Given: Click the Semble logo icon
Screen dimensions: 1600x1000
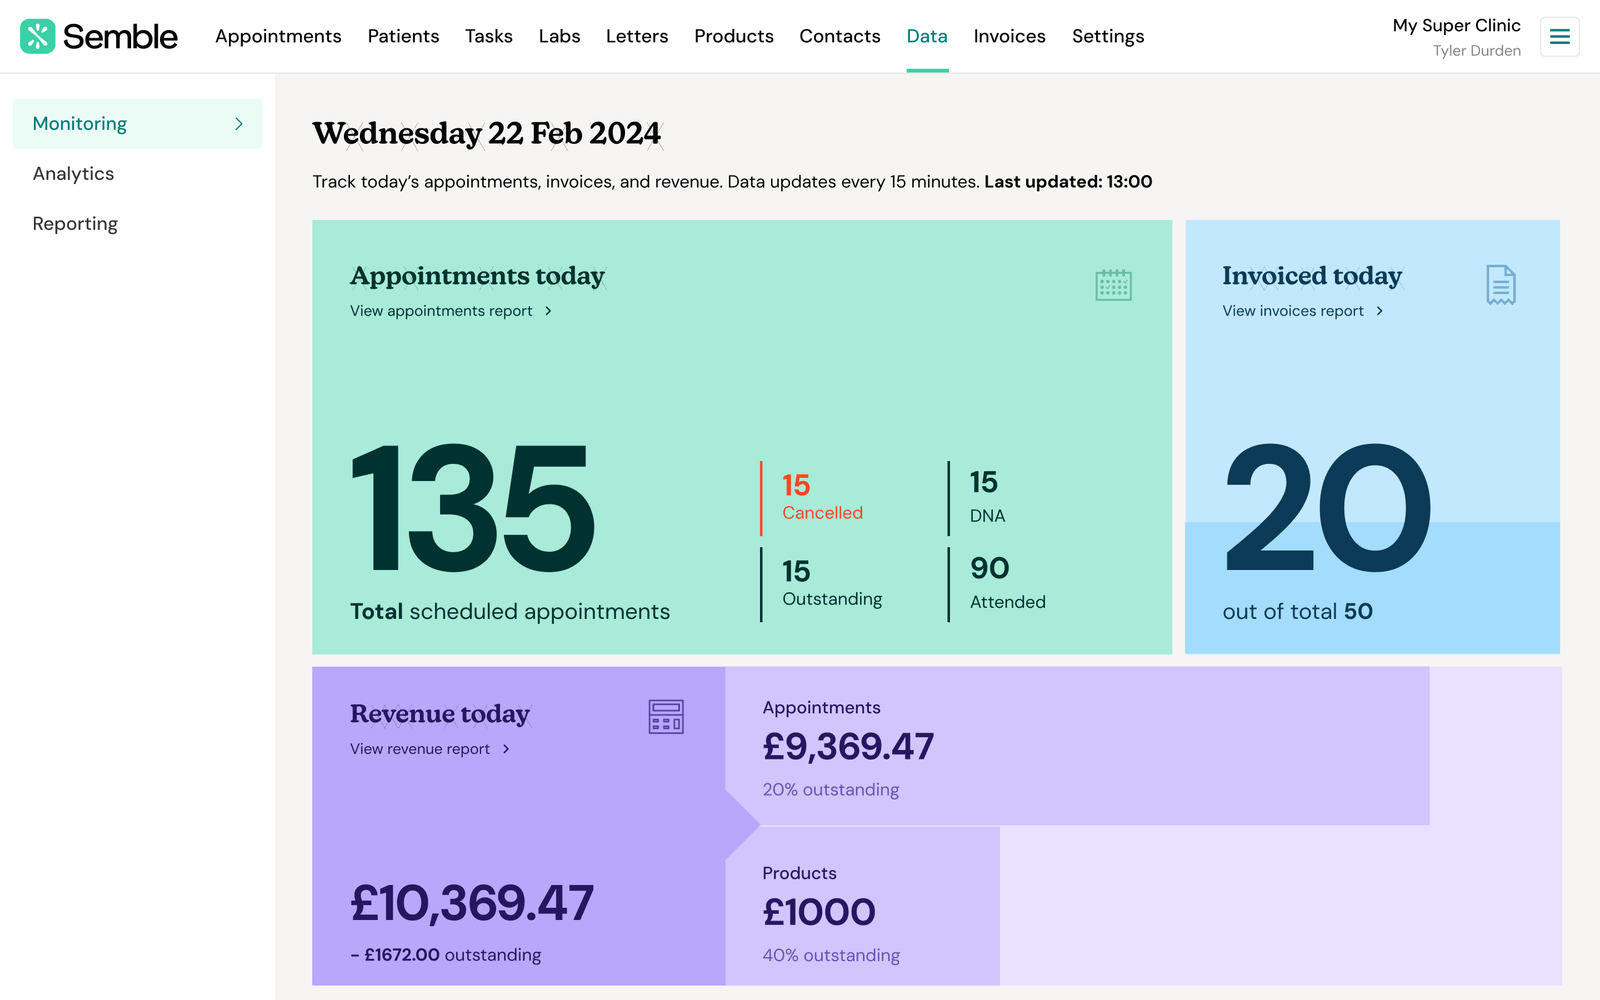Looking at the screenshot, I should (x=38, y=36).
